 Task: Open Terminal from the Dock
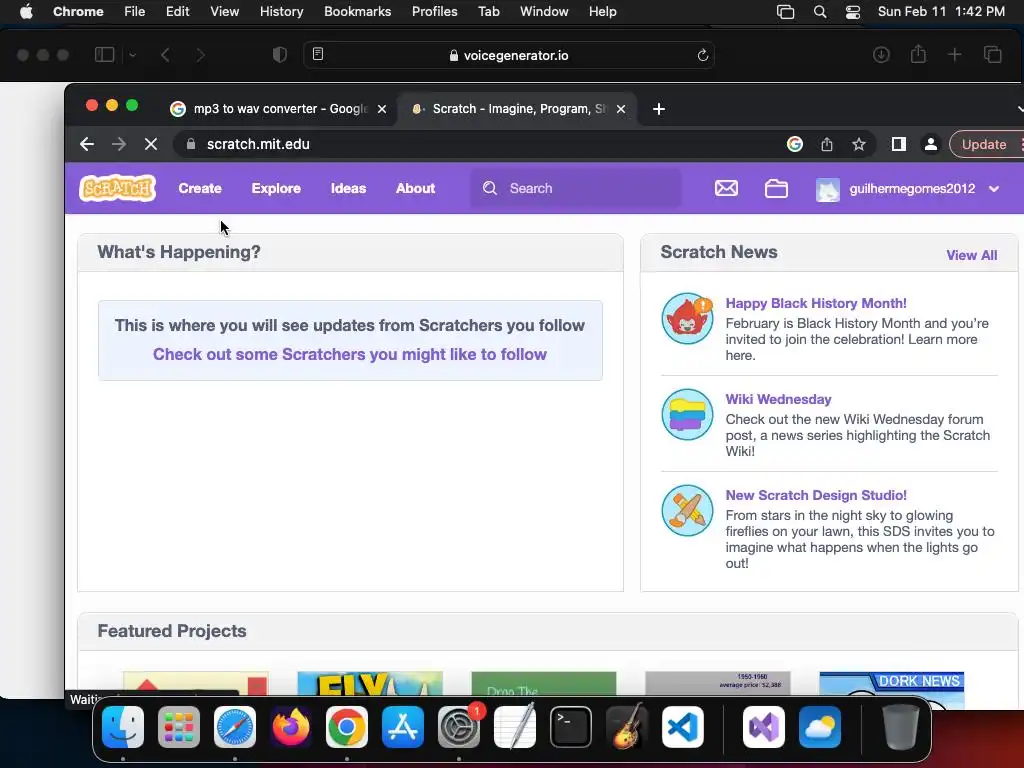(571, 727)
